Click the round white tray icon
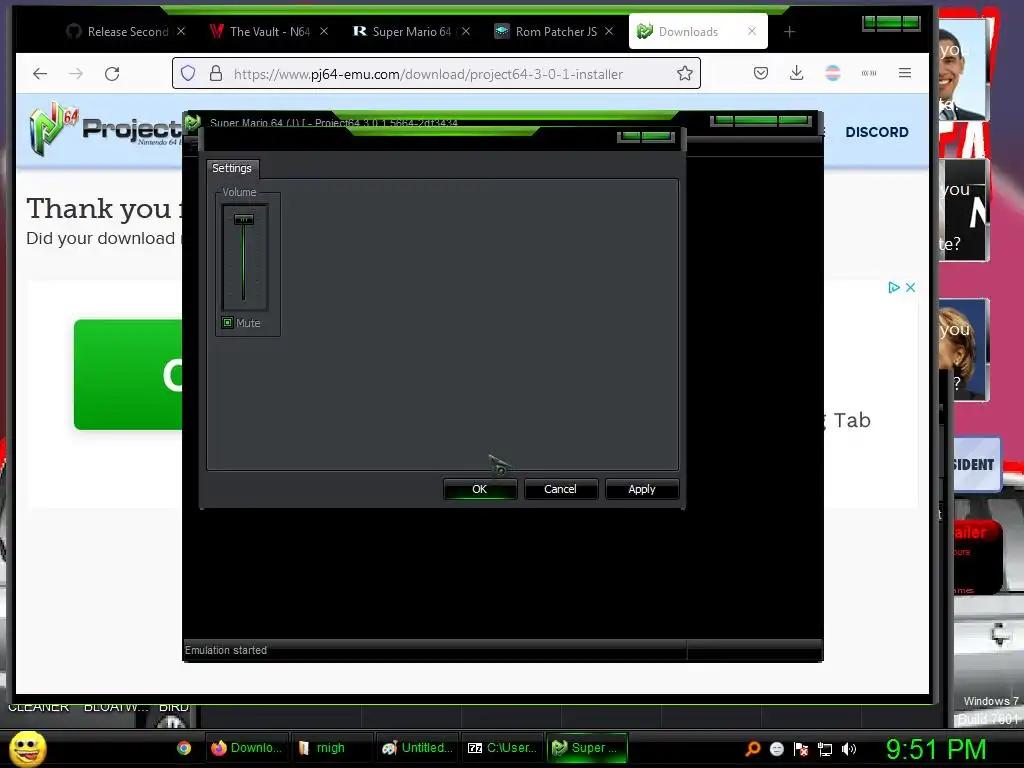Screen dimensions: 1024x768 pos(776,749)
